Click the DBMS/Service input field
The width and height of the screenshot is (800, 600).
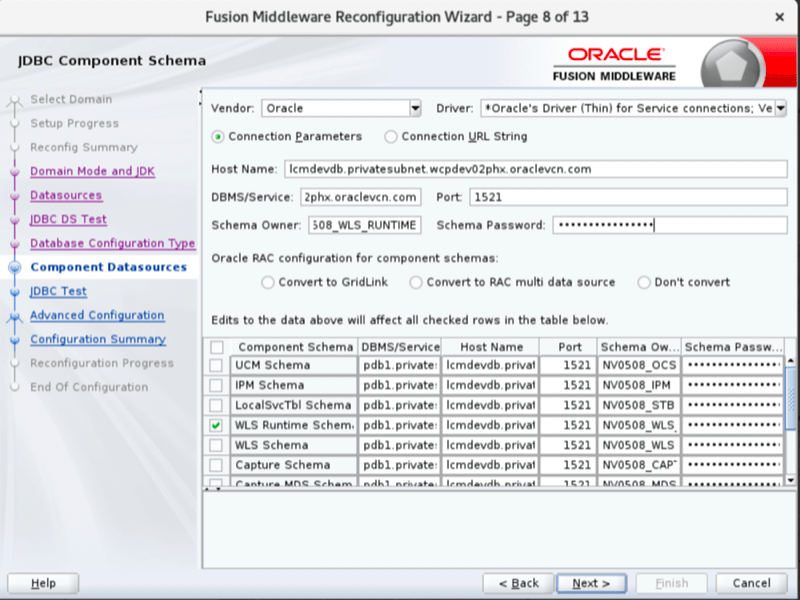tap(361, 197)
